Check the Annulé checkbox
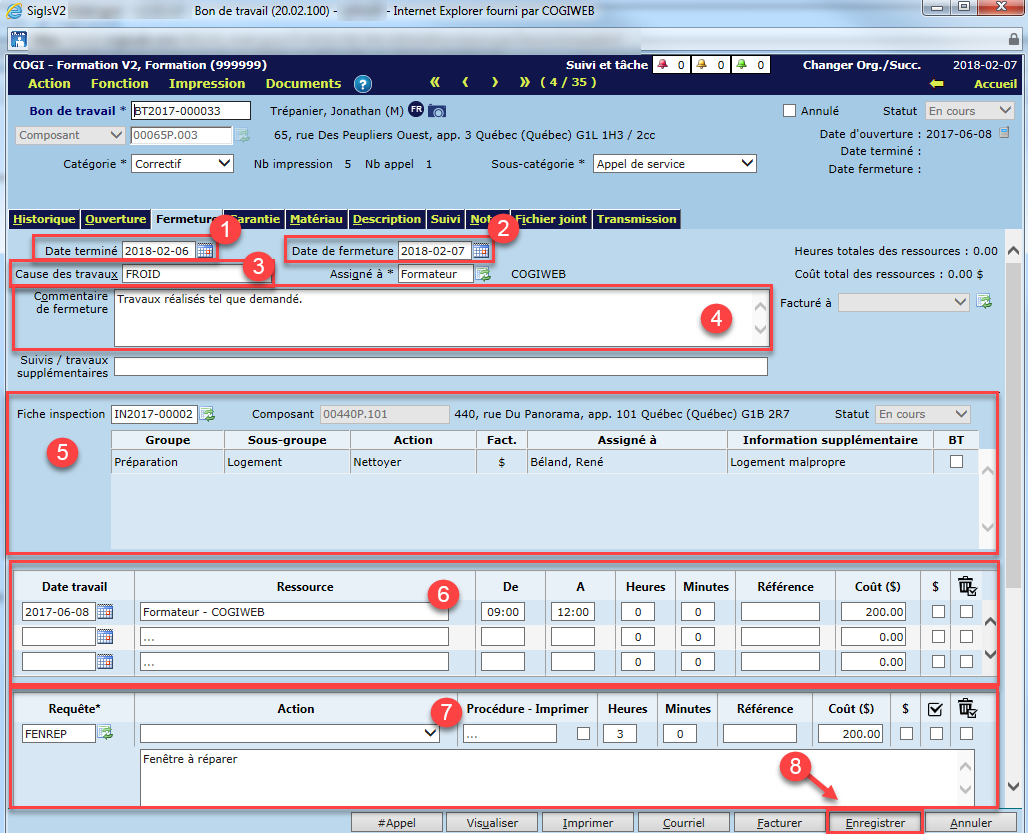 click(x=790, y=111)
